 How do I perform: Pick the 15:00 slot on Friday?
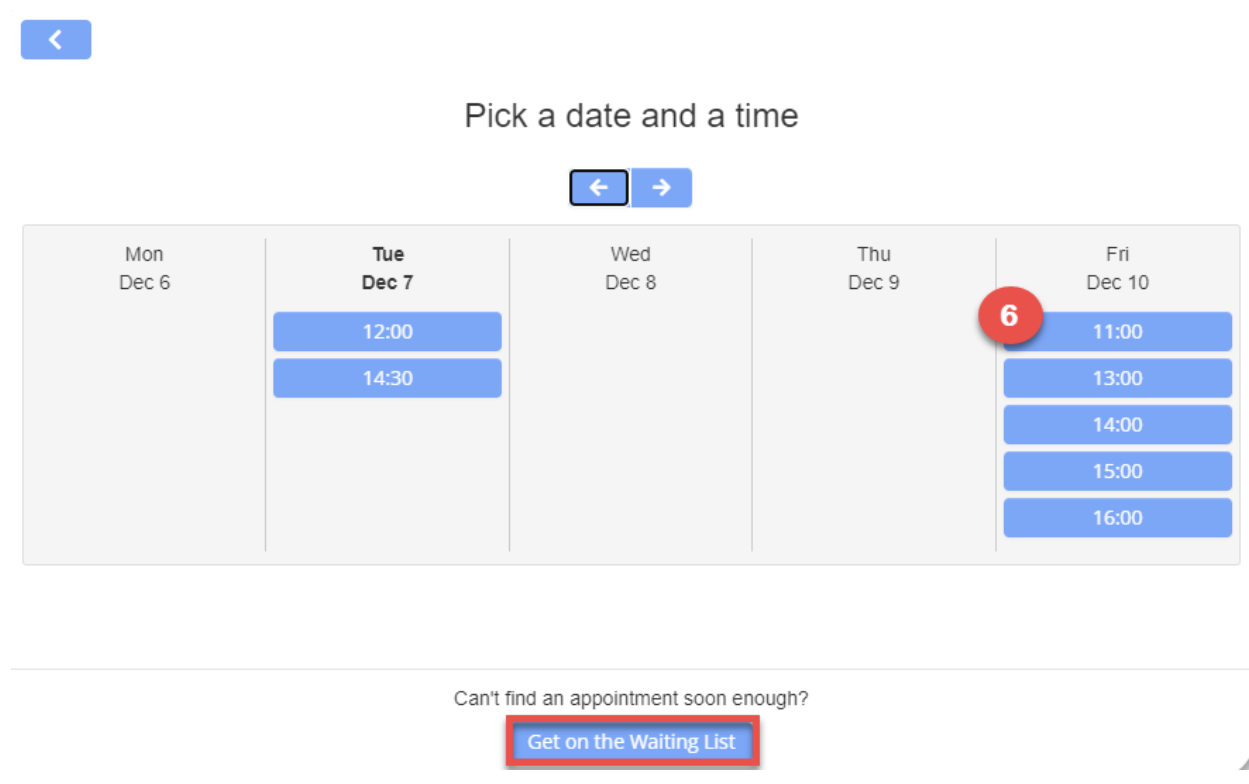[1117, 471]
